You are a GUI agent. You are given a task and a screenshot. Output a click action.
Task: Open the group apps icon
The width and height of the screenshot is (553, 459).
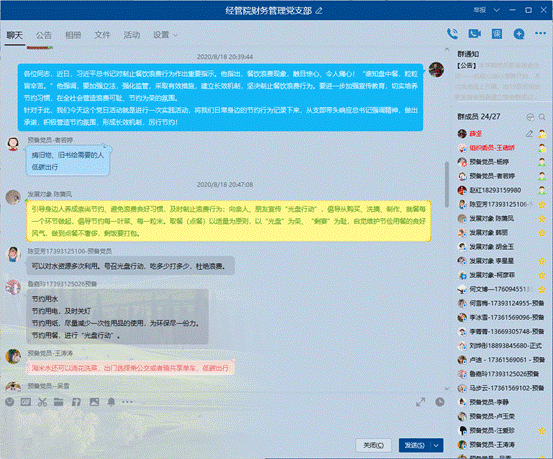pos(497,34)
